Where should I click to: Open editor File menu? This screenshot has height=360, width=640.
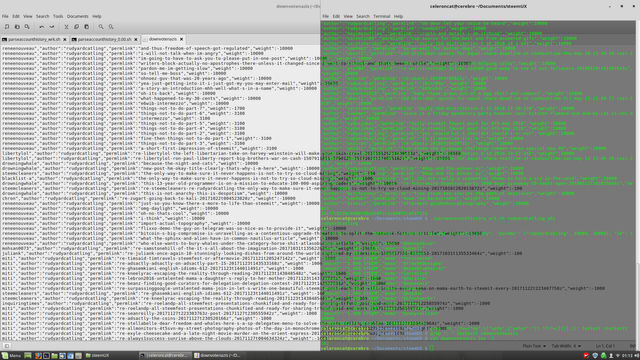[5, 16]
